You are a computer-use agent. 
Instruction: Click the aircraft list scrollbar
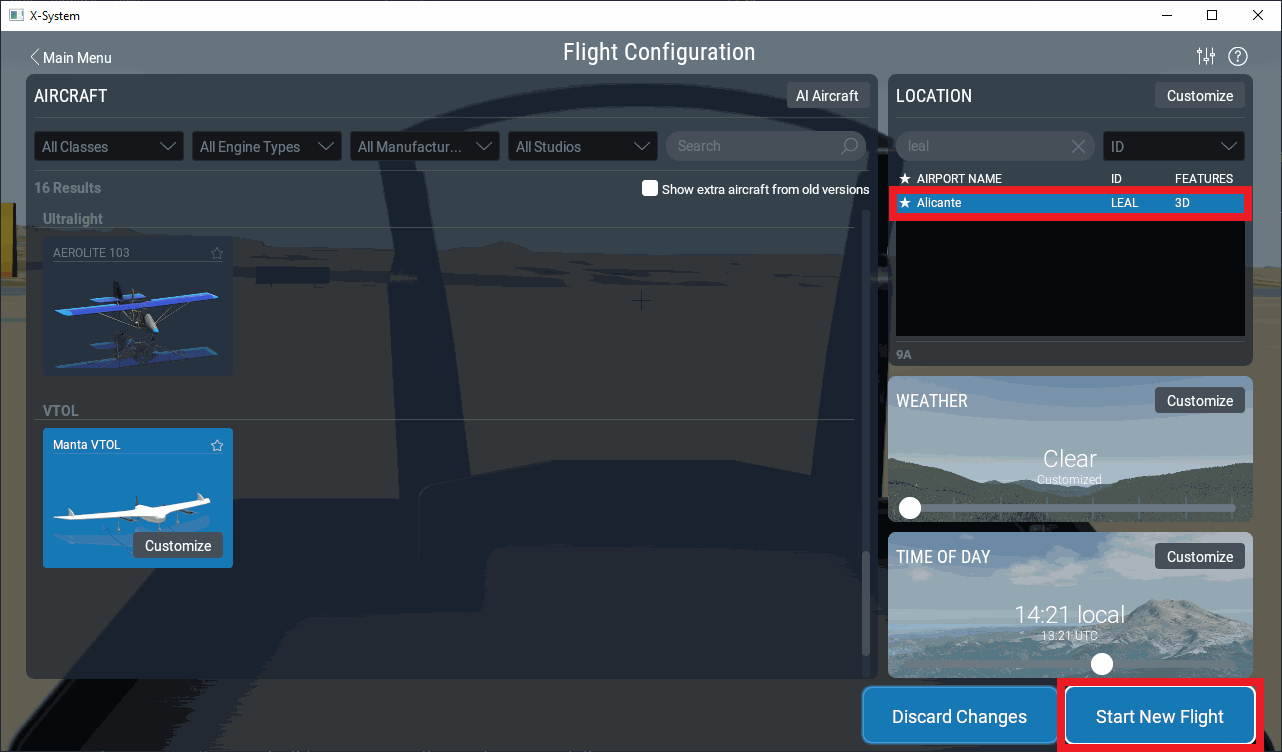pyautogui.click(x=866, y=602)
